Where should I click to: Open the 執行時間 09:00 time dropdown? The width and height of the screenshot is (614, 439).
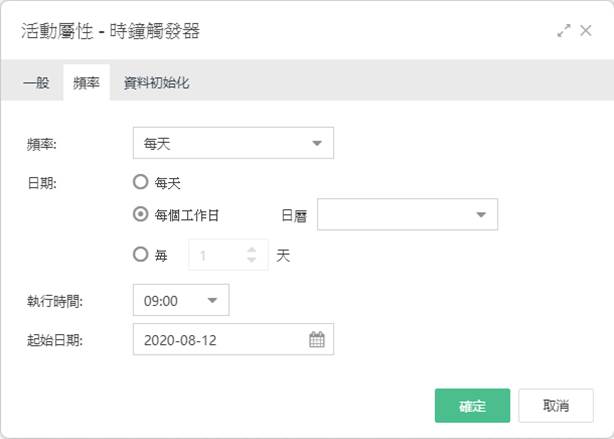tap(212, 300)
